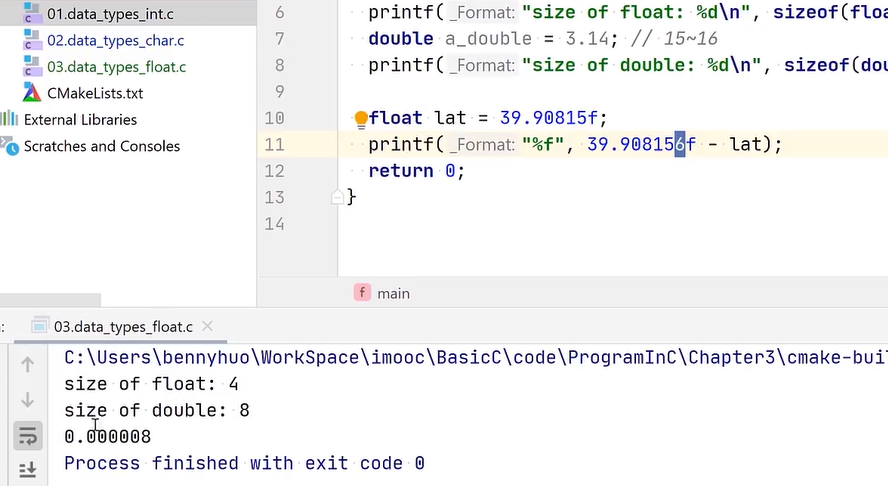This screenshot has height=486, width=888.
Task: Click the scroll to end icon
Action: pos(28,469)
